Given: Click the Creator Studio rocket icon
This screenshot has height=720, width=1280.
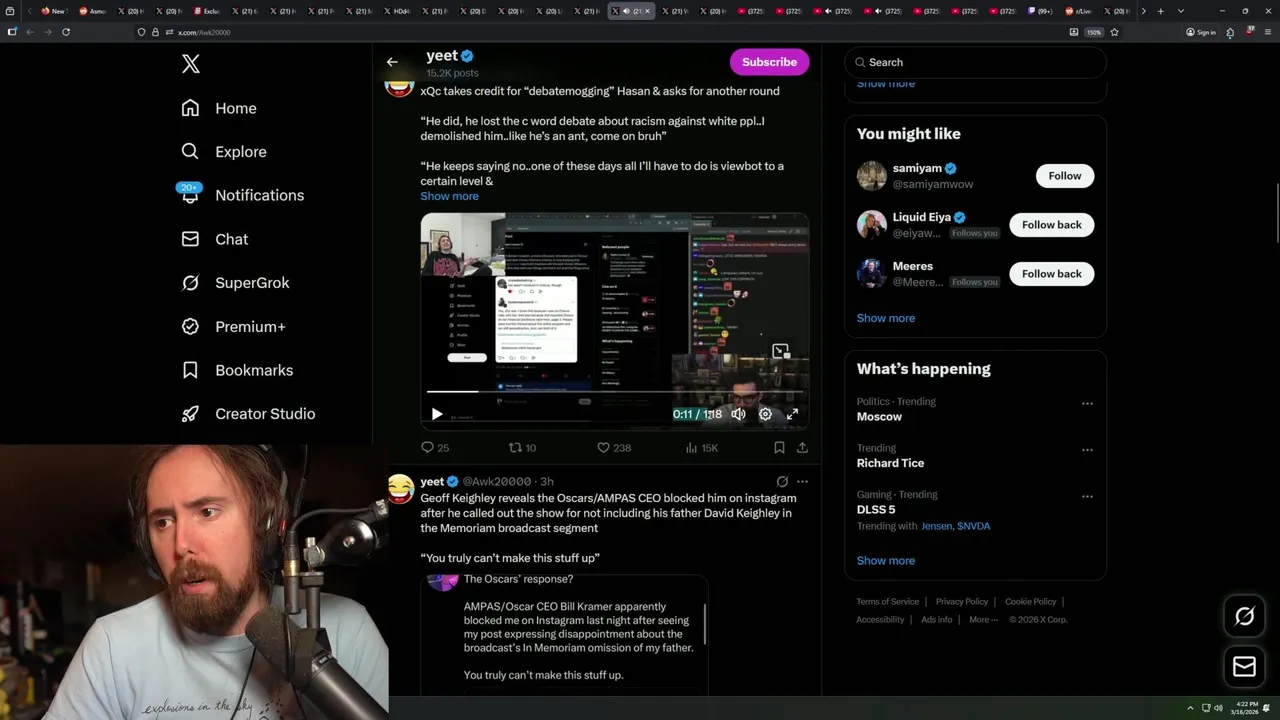Looking at the screenshot, I should 190,414.
